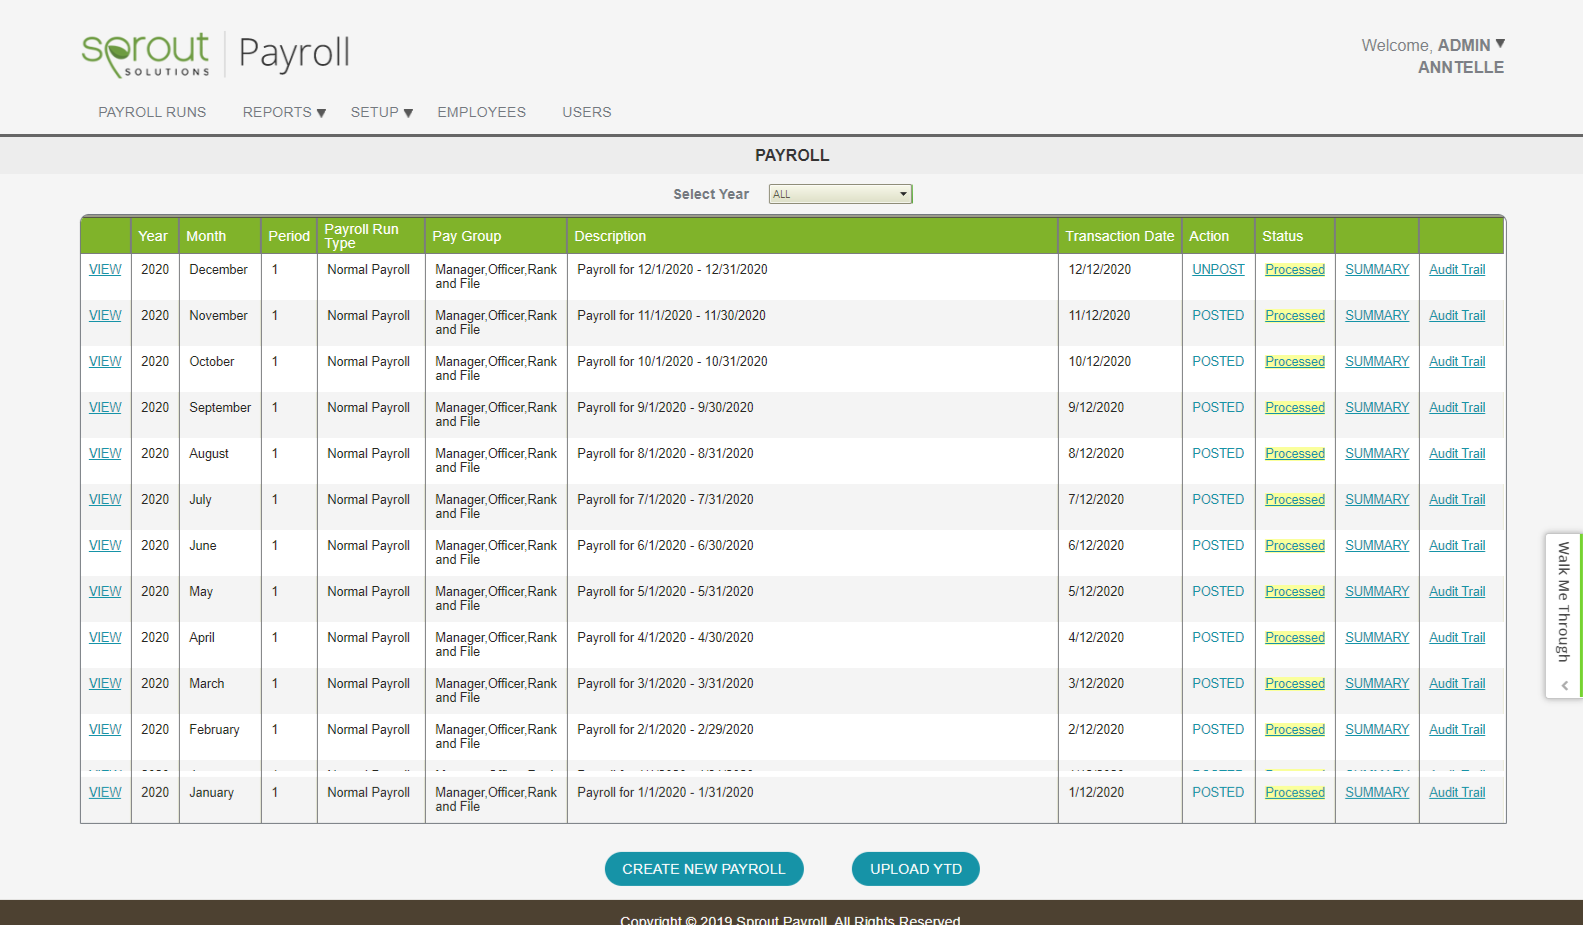Open the Select Year dropdown

pyautogui.click(x=840, y=194)
